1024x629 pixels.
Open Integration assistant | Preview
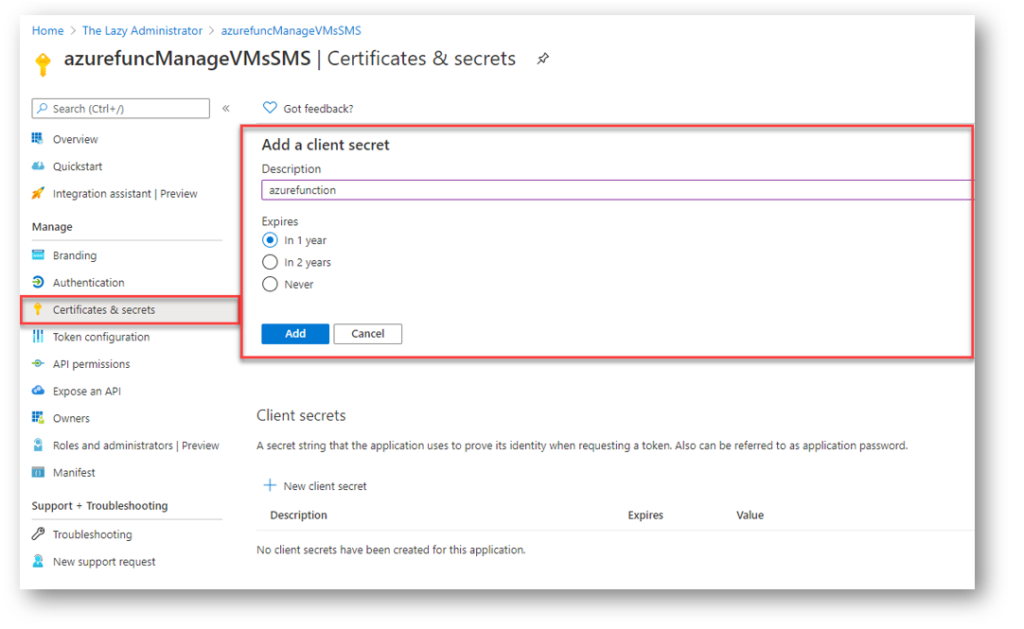[127, 194]
